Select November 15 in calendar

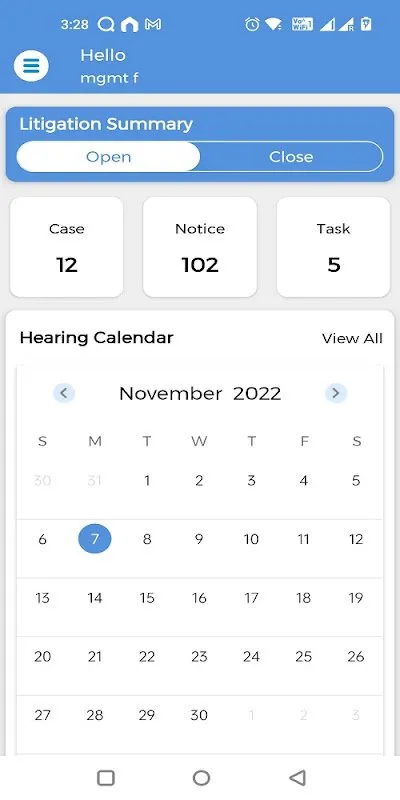tap(147, 597)
